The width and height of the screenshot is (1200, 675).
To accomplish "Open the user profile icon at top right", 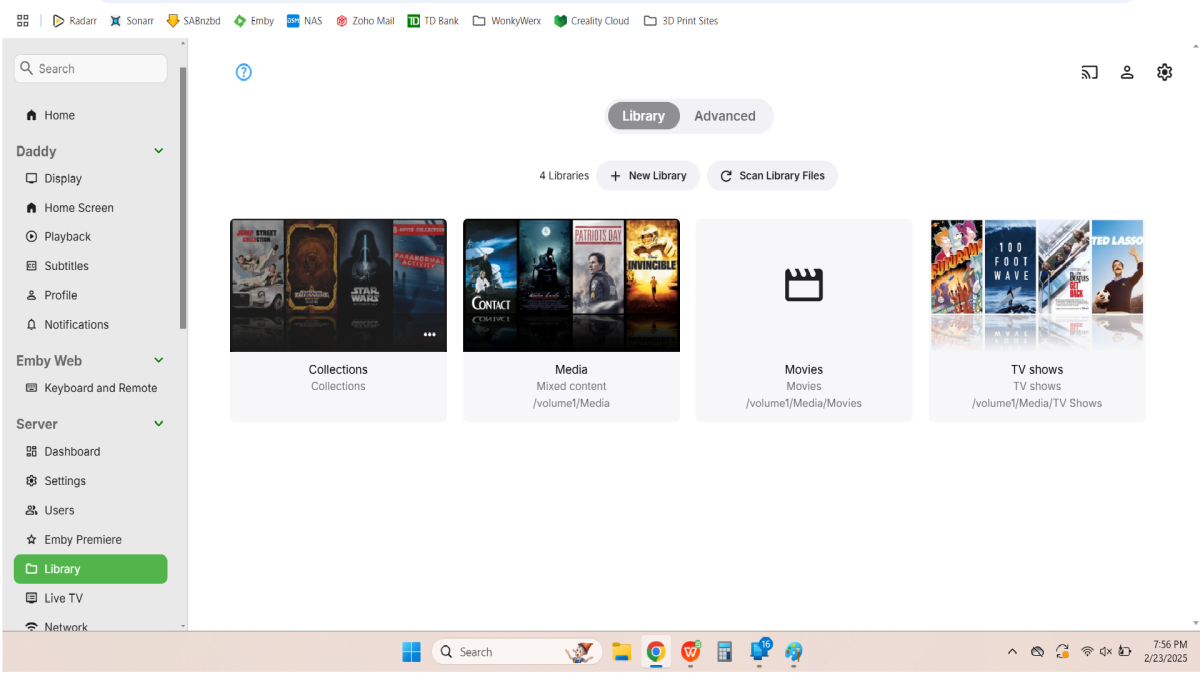I will pos(1127,72).
